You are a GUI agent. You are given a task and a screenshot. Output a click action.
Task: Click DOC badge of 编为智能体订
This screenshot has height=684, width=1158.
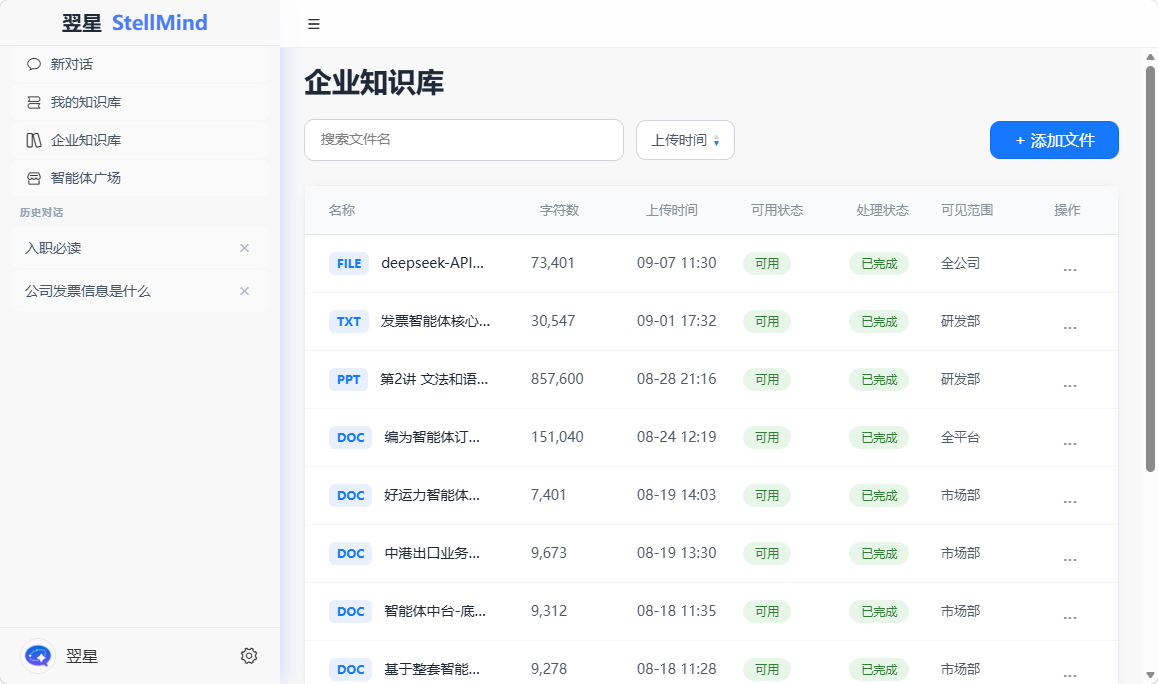350,437
